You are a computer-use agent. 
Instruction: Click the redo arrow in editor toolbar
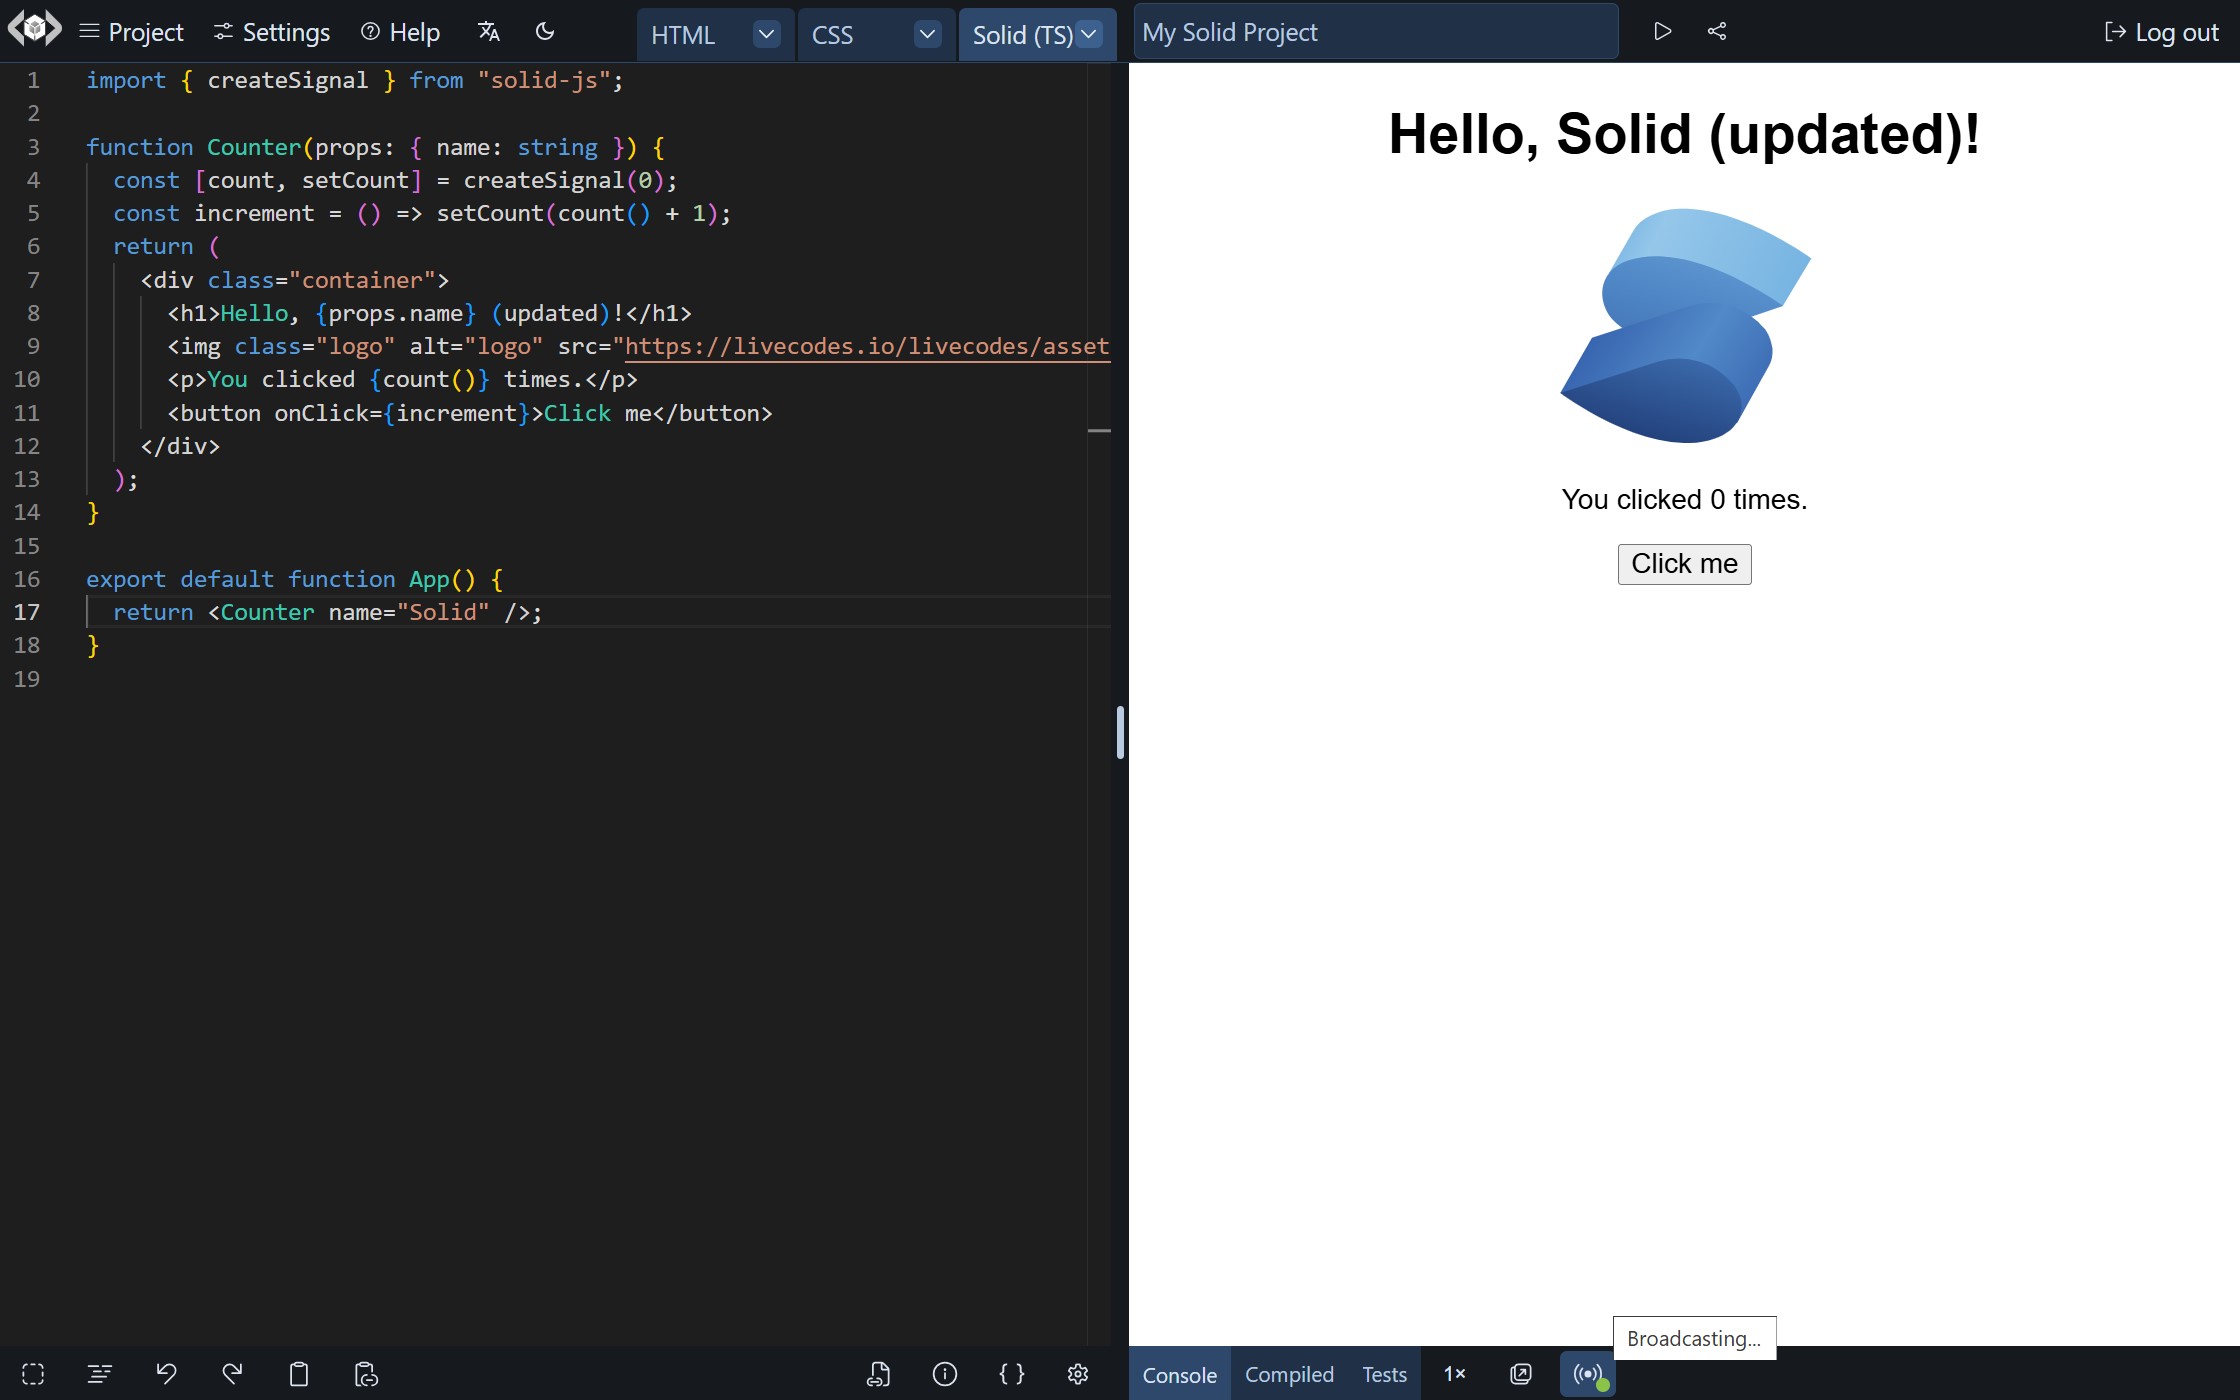tap(232, 1374)
